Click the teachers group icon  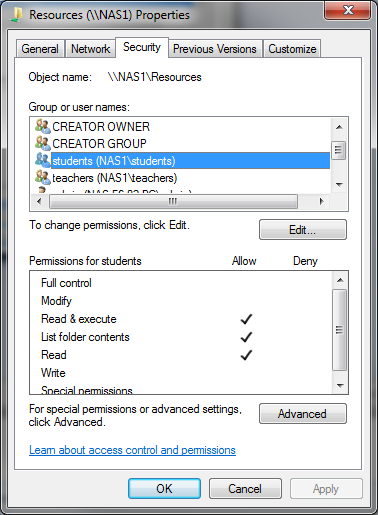43,177
